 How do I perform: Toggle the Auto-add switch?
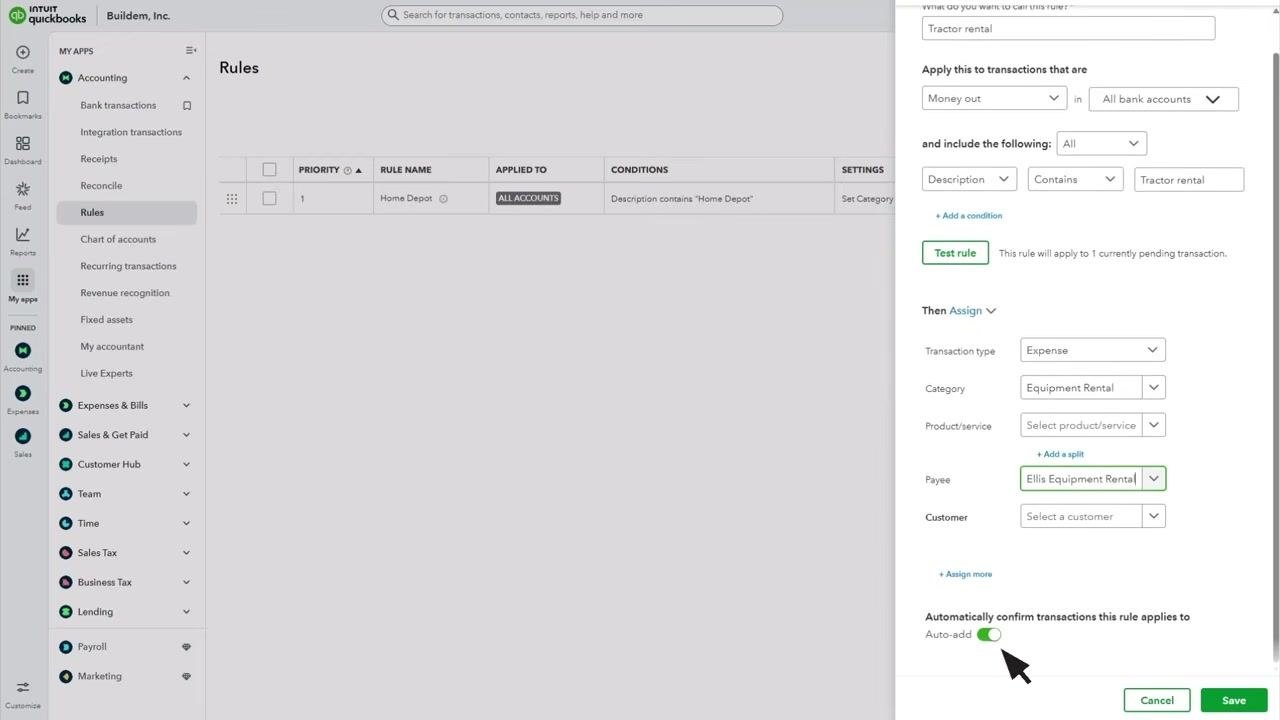(x=989, y=635)
